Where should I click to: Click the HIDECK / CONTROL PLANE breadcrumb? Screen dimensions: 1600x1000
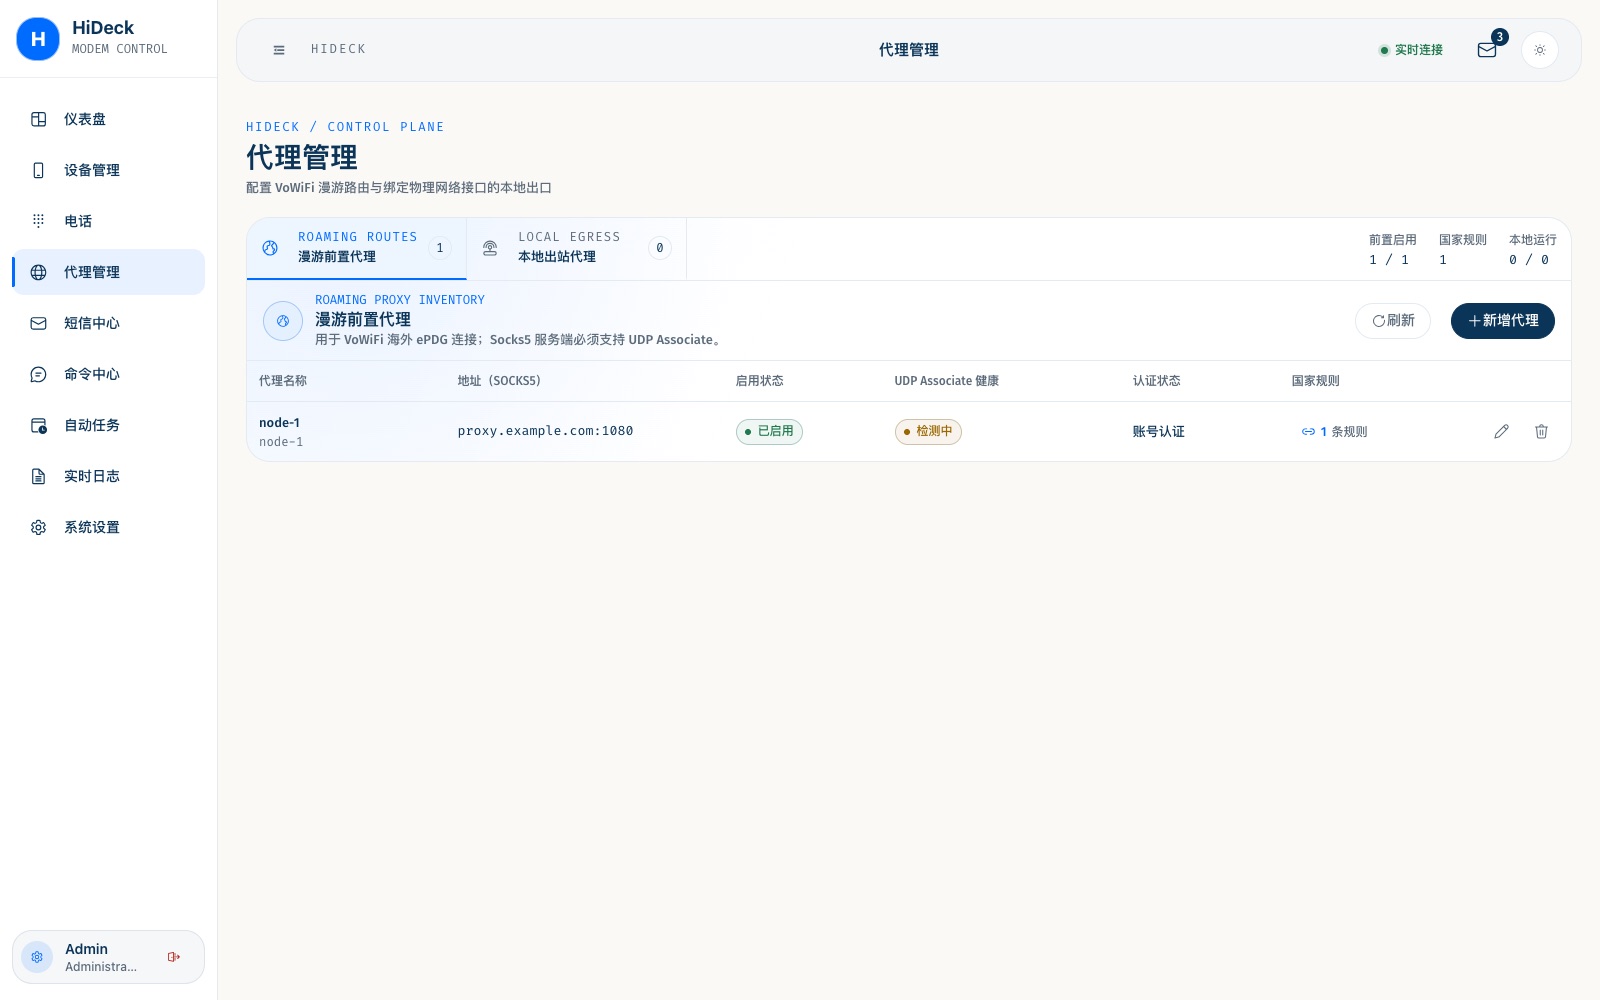tap(345, 127)
